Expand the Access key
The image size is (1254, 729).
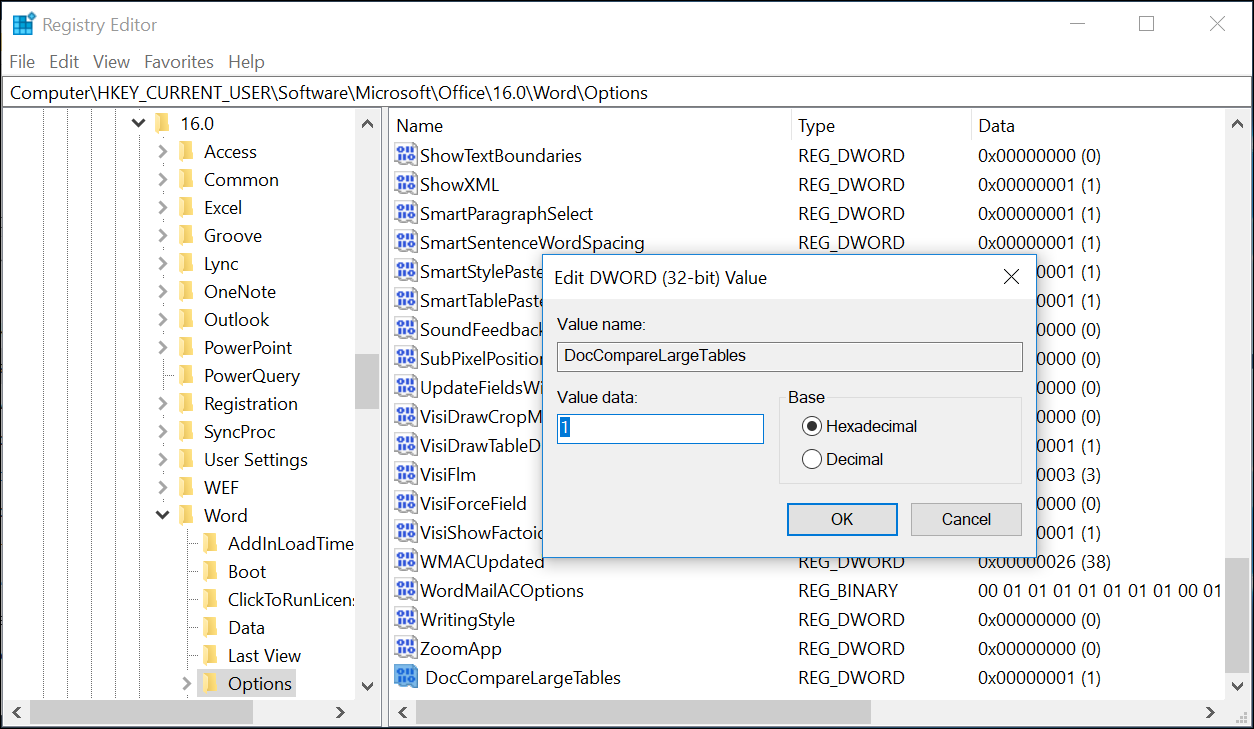click(164, 151)
